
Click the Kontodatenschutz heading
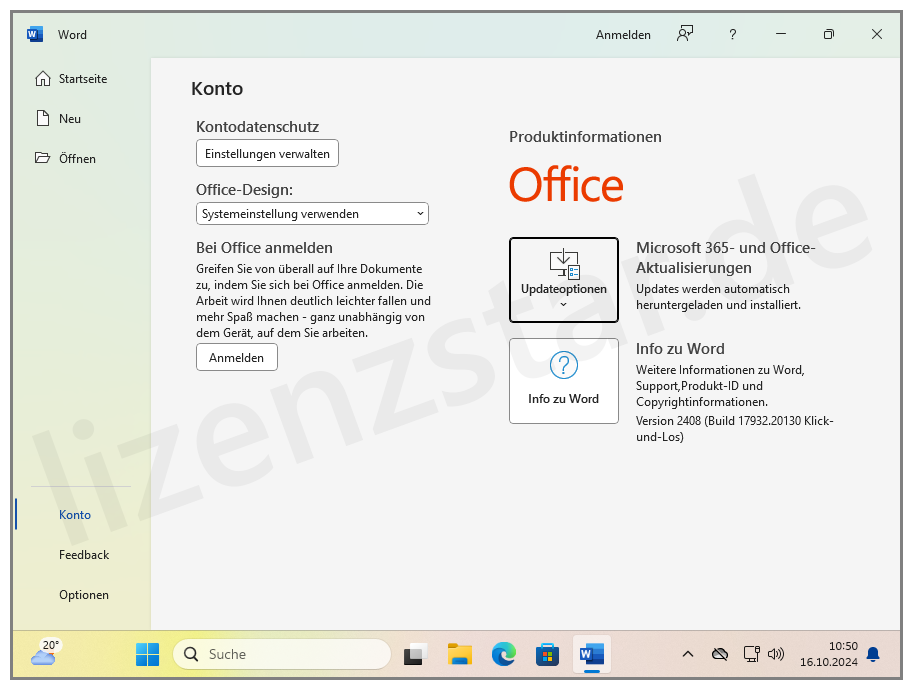point(257,126)
